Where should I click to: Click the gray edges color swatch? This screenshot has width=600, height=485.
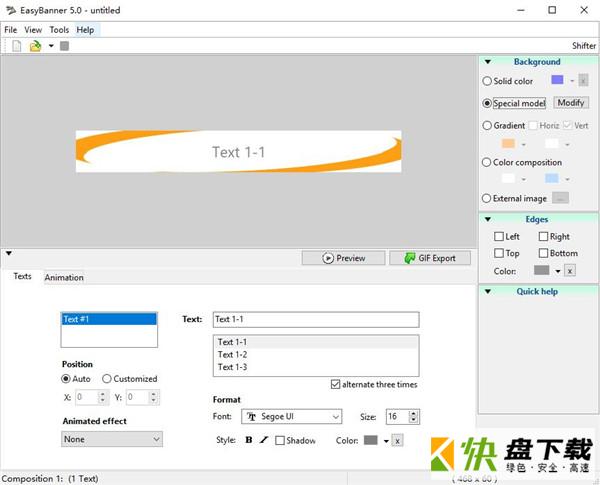click(x=541, y=270)
